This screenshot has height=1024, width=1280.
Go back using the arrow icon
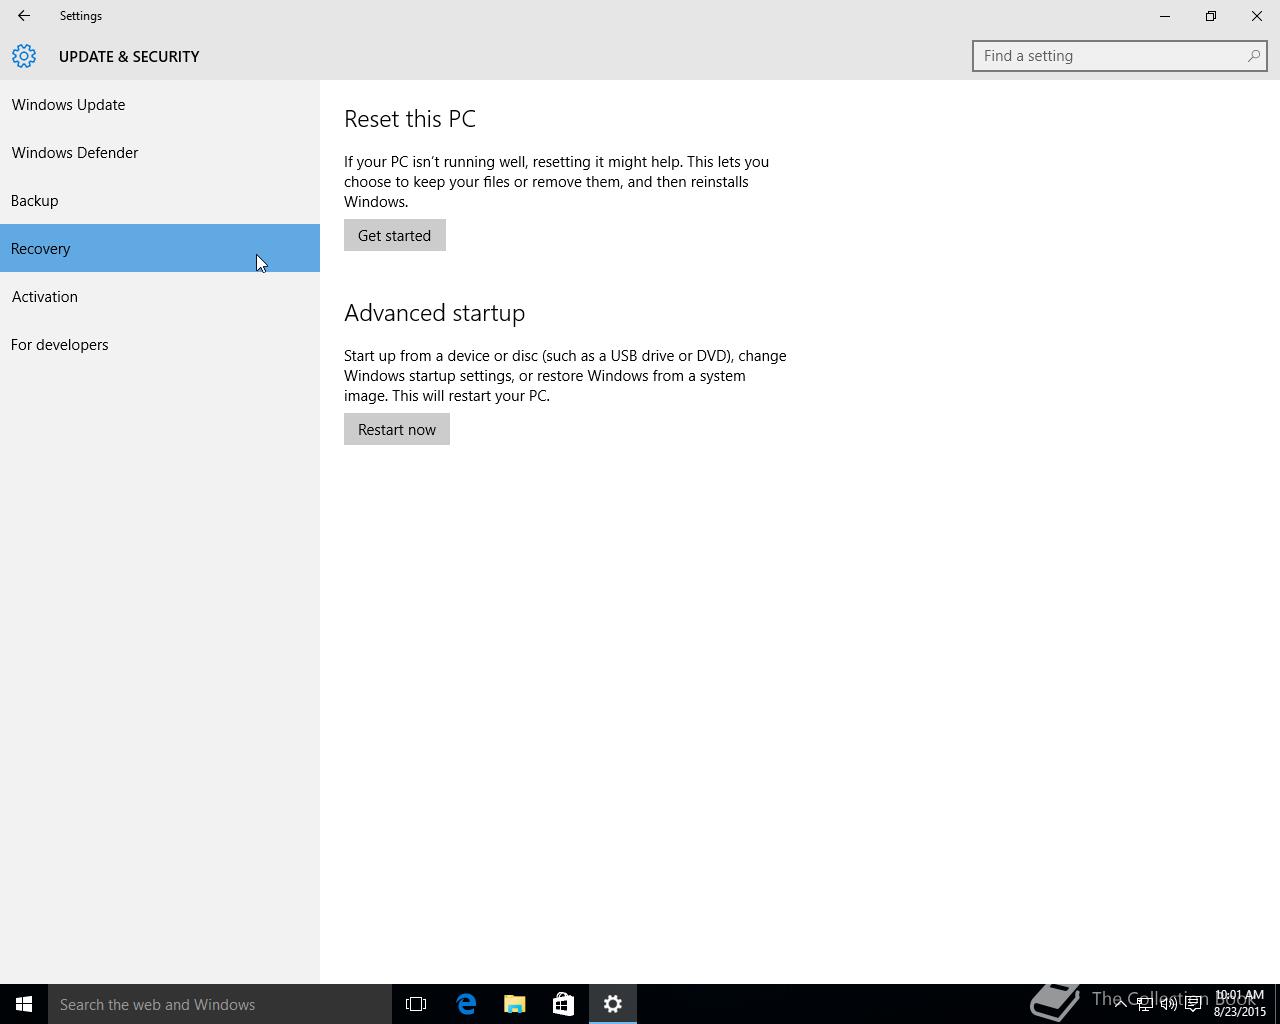click(x=23, y=16)
